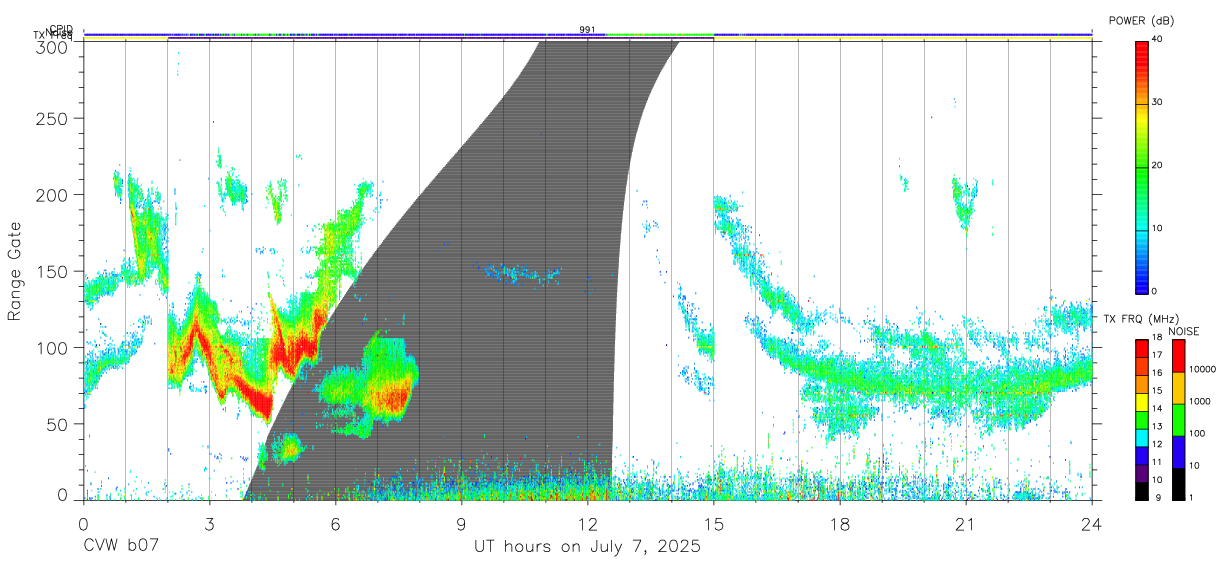This screenshot has width=1228, height=567.
Task: Click the 1 noise legend label
Action: click(1191, 497)
